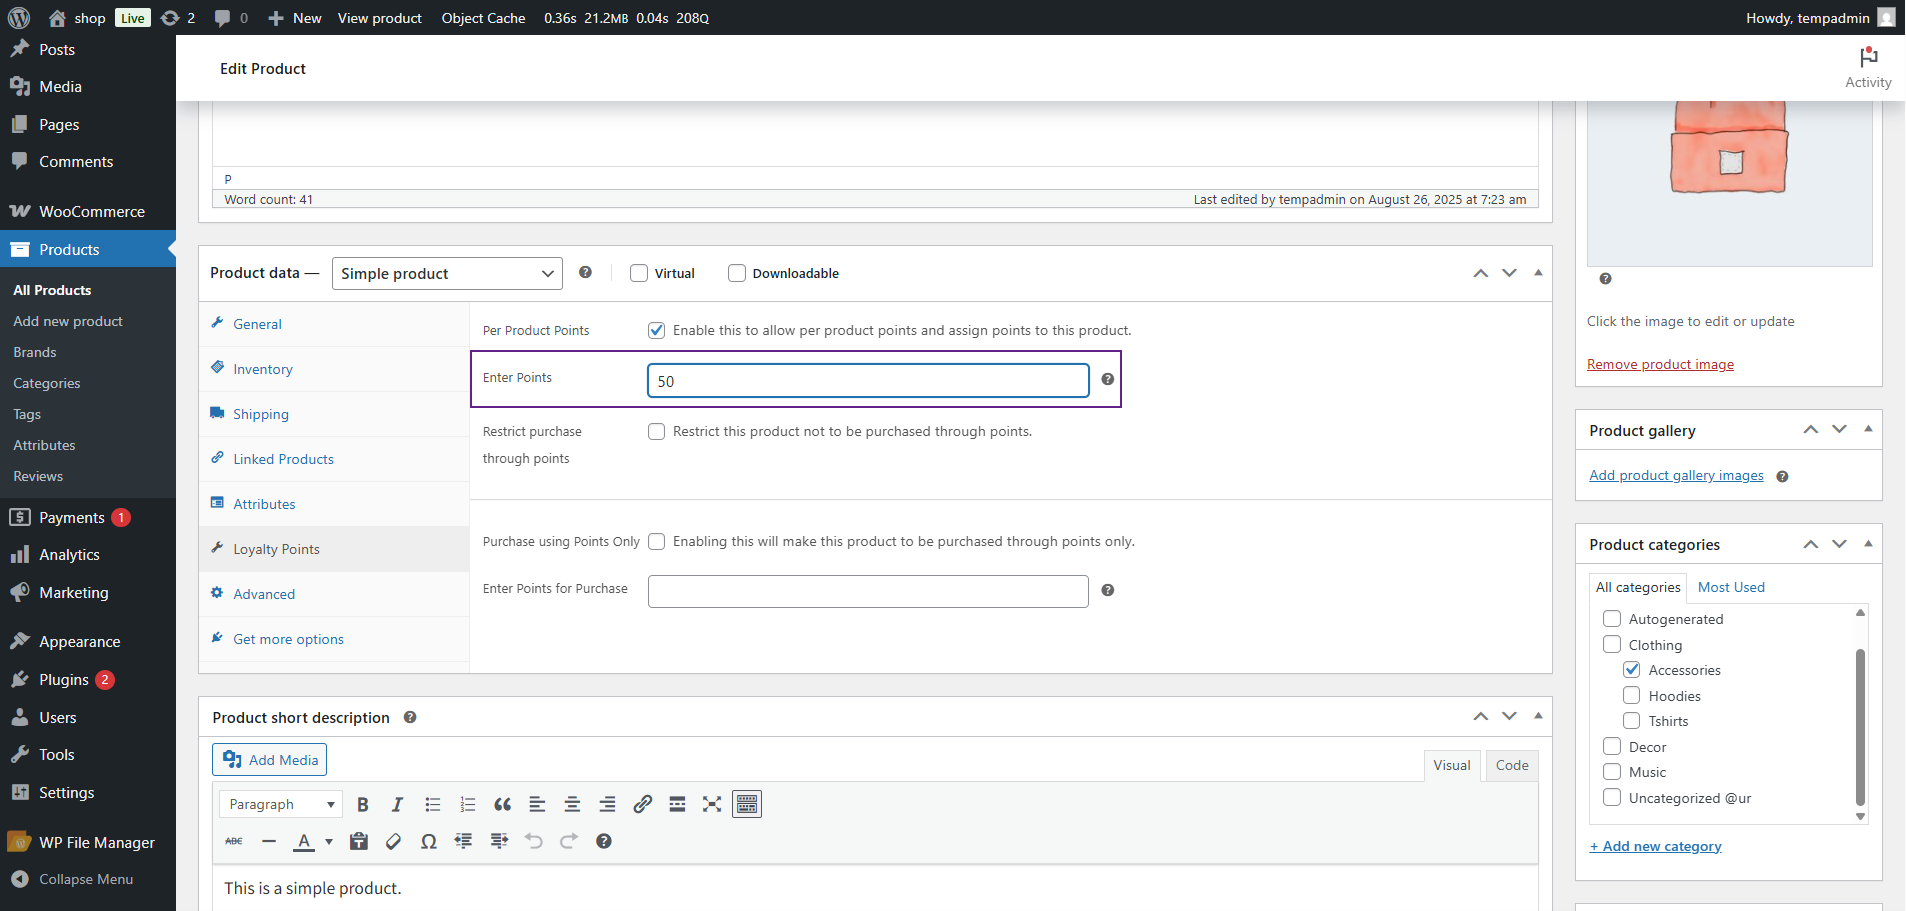The height and width of the screenshot is (911, 1906).
Task: Open the WooCommerce sidebar menu
Action: coord(91,212)
